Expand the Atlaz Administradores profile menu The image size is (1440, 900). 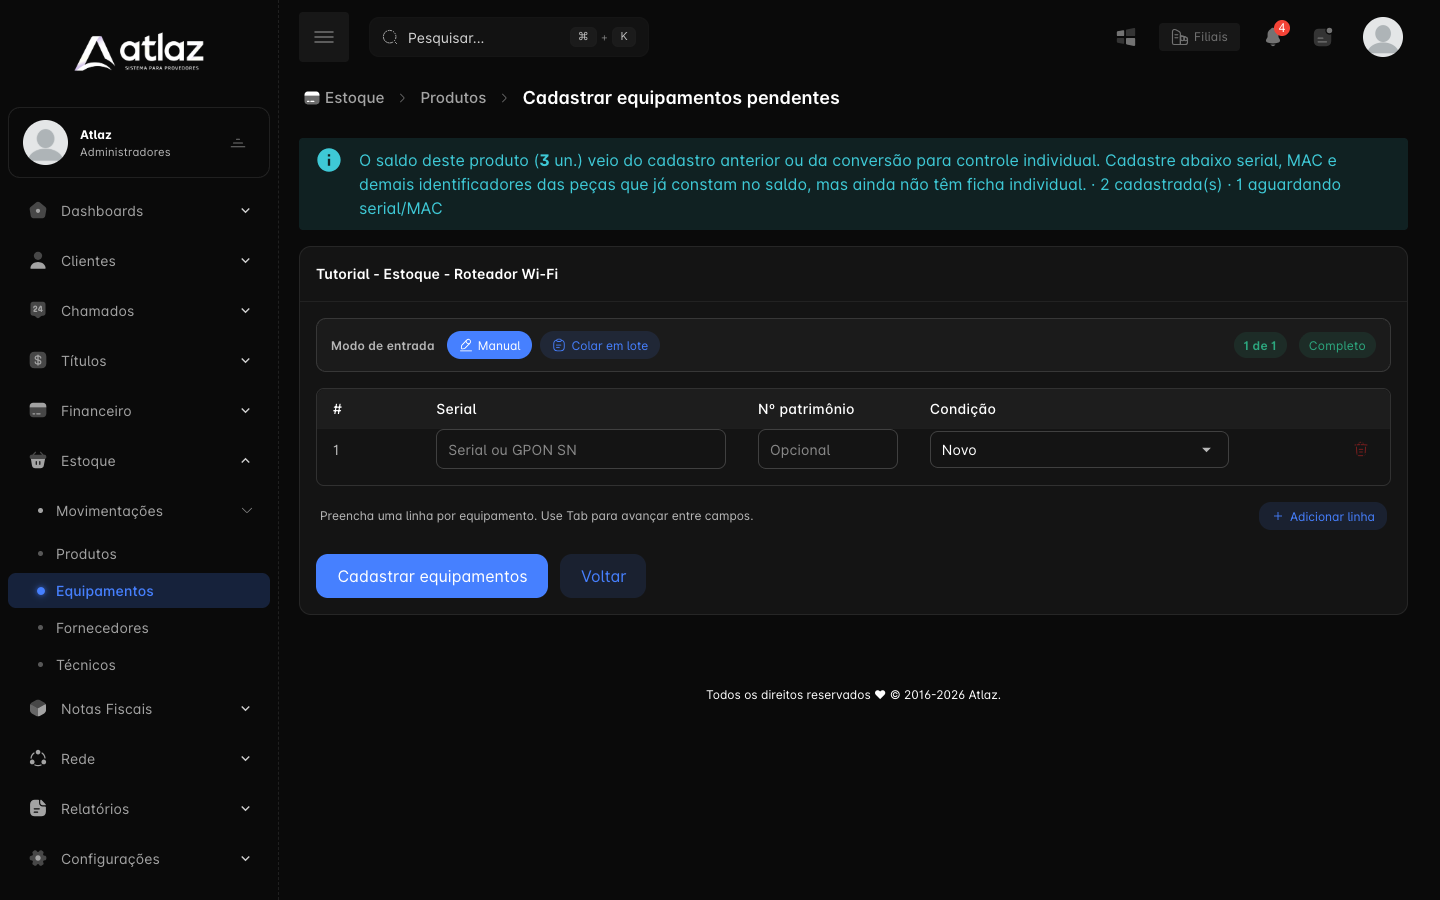pos(238,143)
